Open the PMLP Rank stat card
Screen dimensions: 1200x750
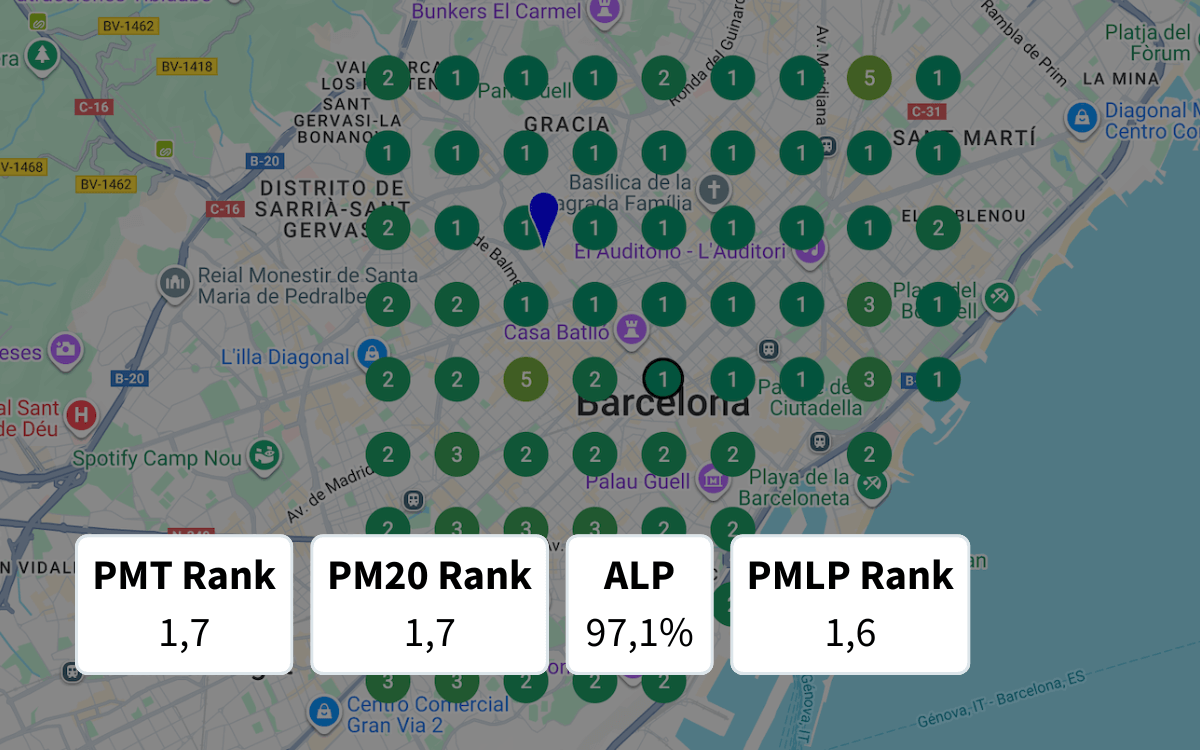pyautogui.click(x=850, y=604)
